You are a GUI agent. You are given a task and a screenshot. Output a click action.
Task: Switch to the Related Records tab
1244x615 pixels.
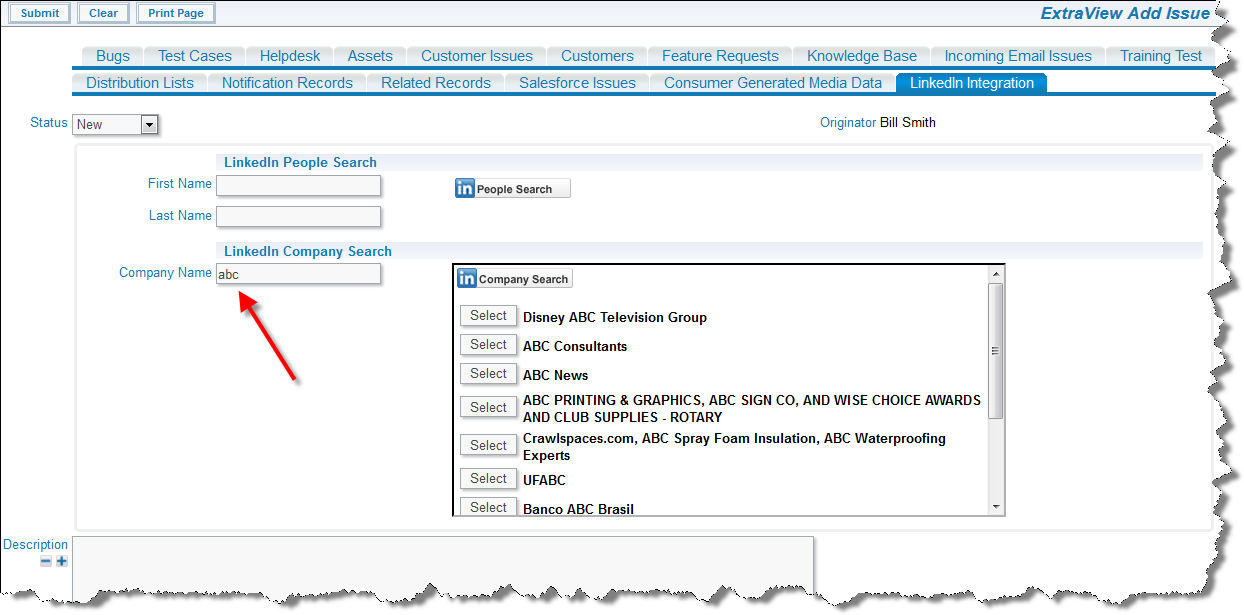click(x=436, y=83)
